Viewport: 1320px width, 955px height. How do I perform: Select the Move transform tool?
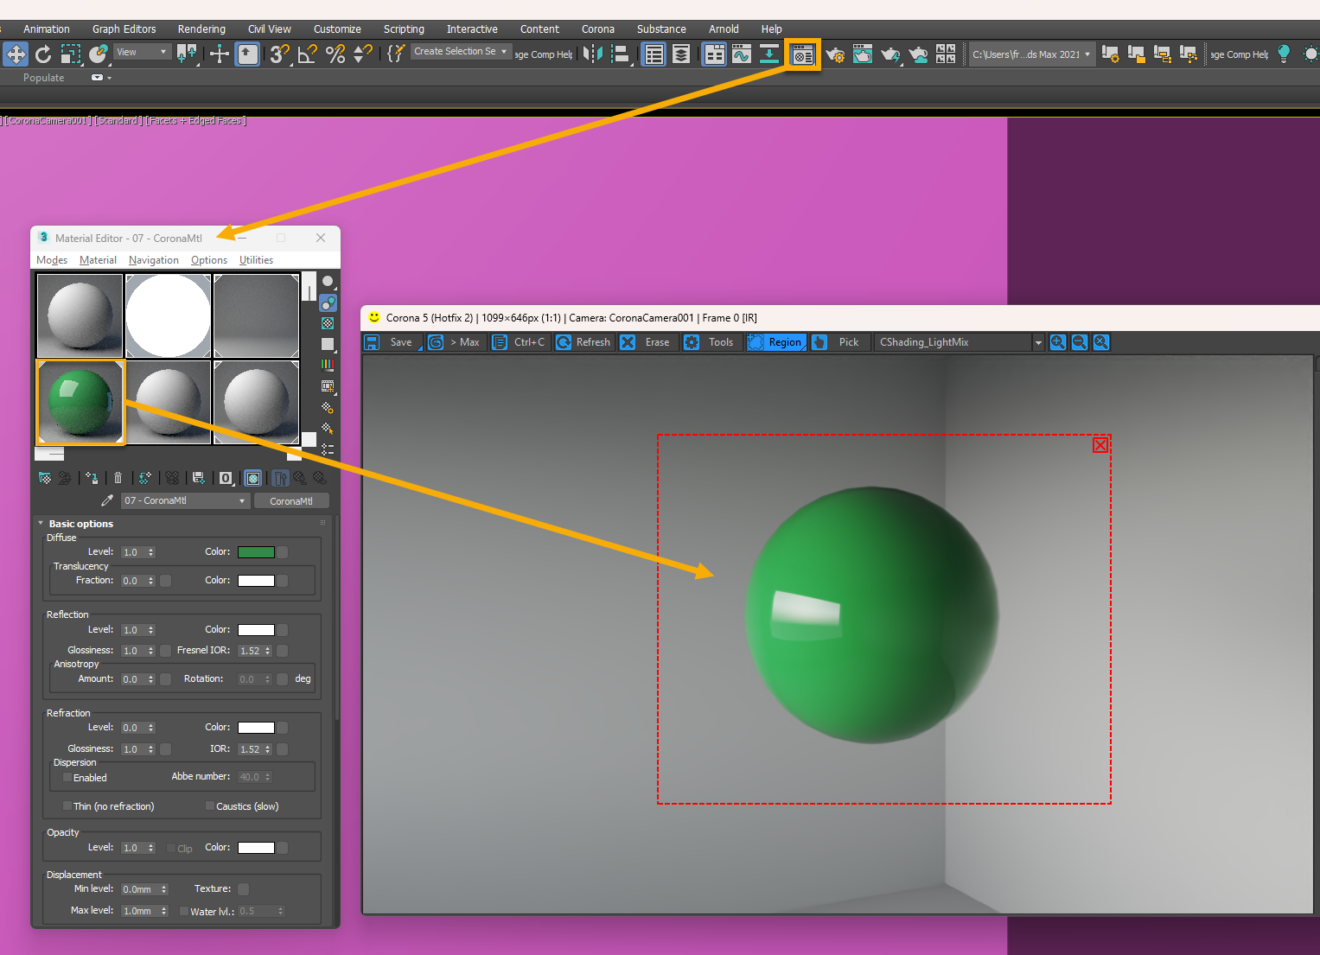pos(16,54)
